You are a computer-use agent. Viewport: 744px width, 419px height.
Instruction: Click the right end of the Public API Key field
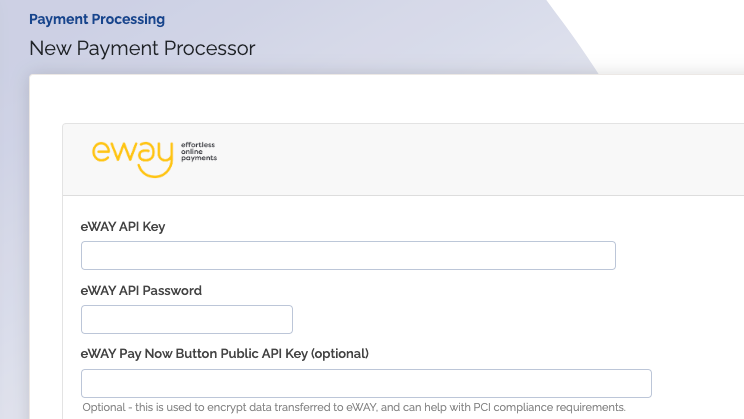click(x=636, y=384)
